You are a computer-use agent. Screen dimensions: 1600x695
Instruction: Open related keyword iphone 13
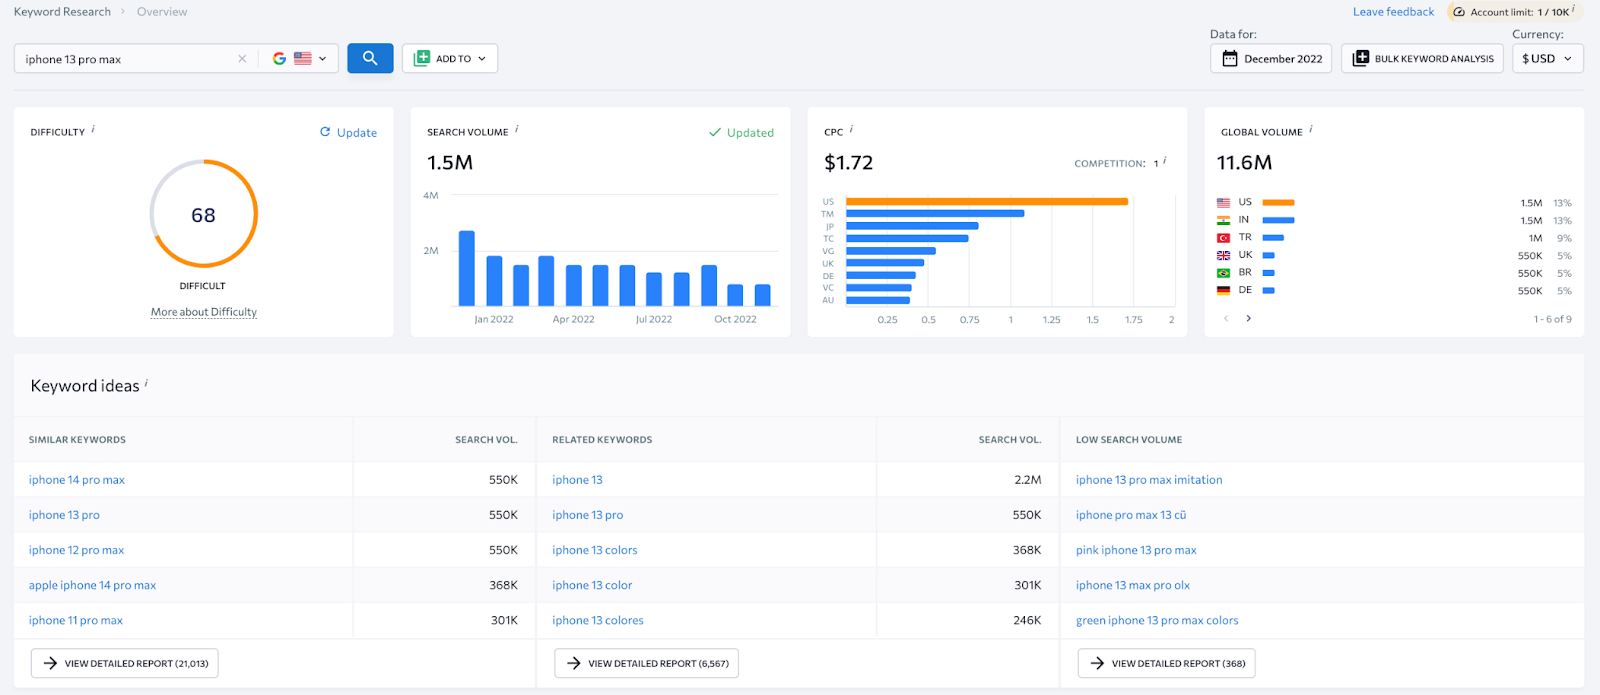pyautogui.click(x=577, y=480)
